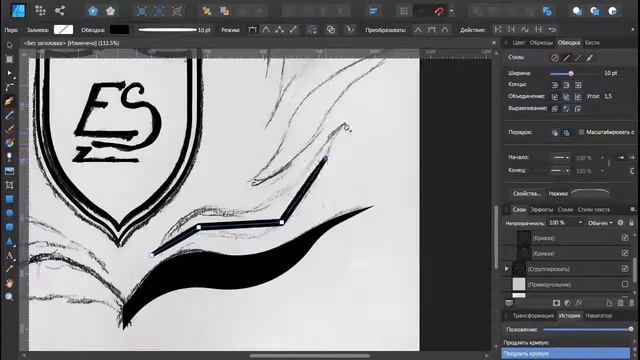Expand the Сгруппировать layer group
640x360 pixels.
tap(507, 269)
